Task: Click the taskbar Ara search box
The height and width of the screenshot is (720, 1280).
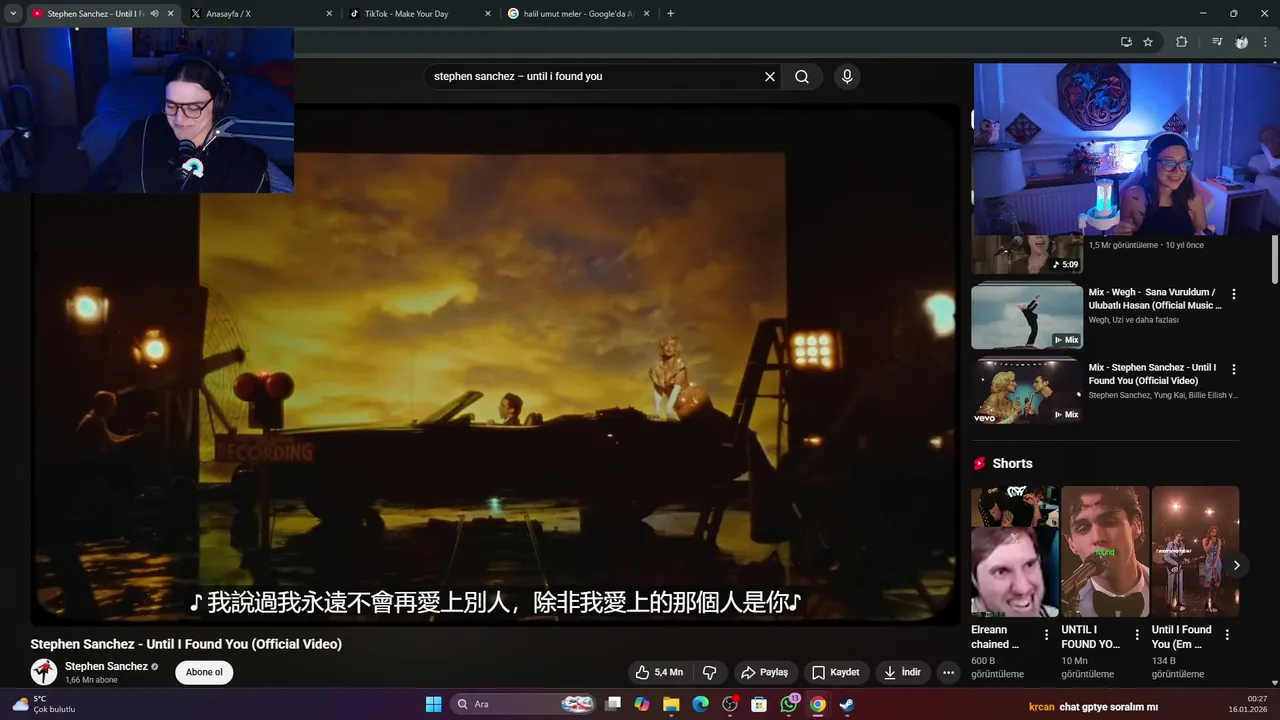Action: 524,704
